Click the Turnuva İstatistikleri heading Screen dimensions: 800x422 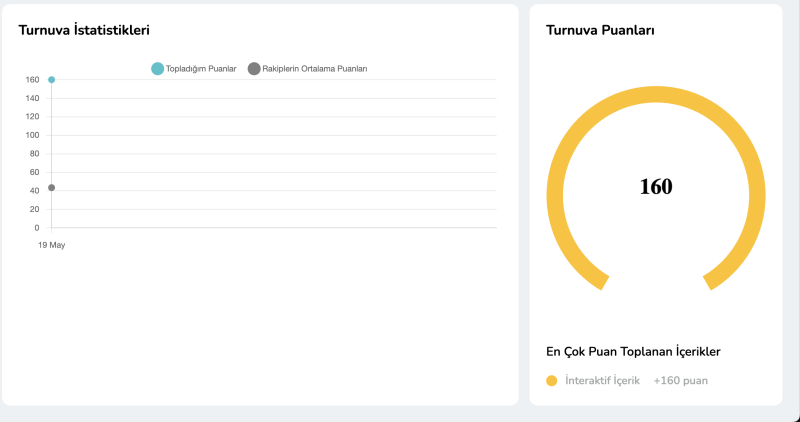coord(84,31)
